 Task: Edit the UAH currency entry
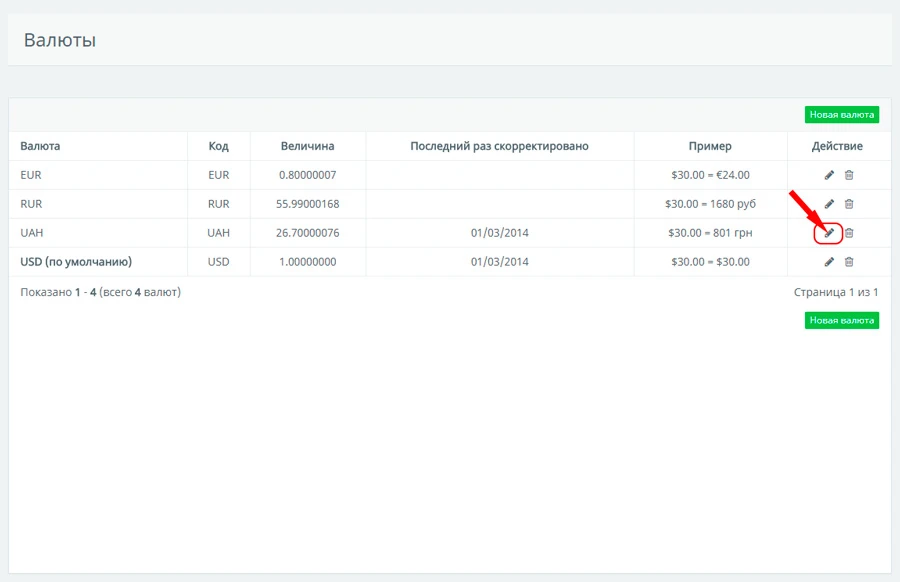[x=829, y=233]
